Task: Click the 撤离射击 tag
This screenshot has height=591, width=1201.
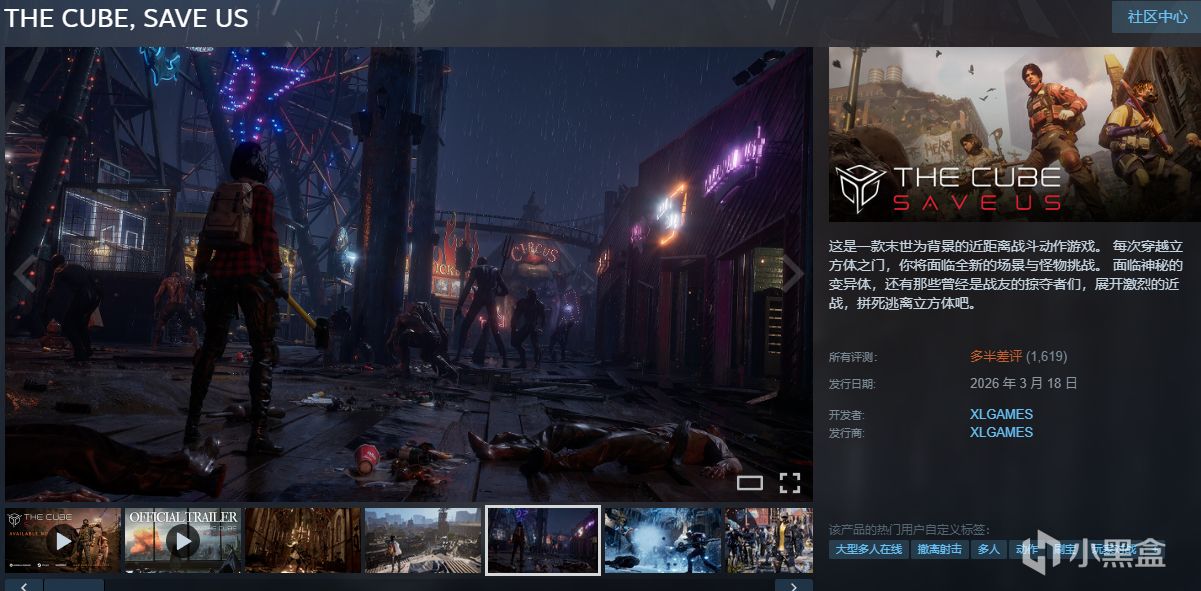Action: [x=940, y=549]
